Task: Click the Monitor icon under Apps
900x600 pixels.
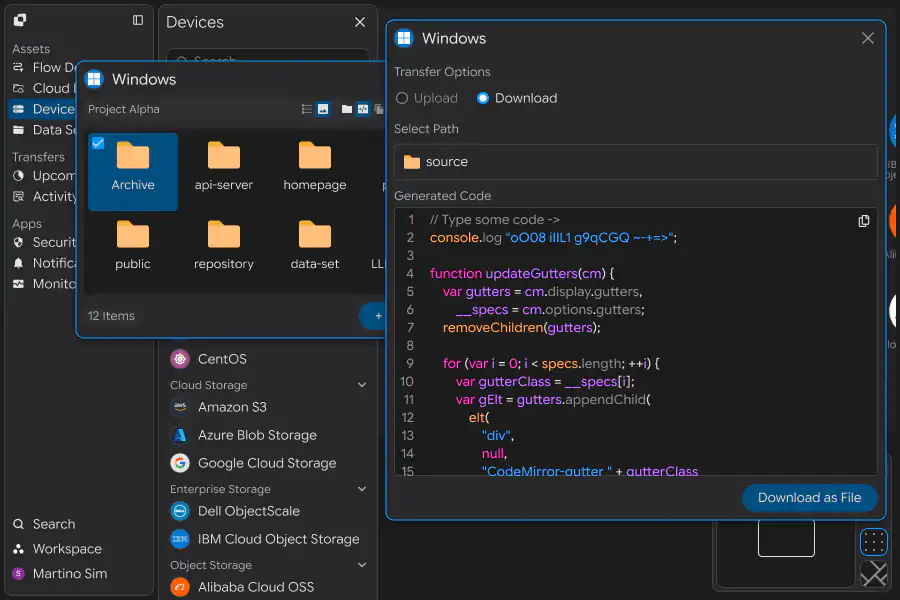Action: 18,284
